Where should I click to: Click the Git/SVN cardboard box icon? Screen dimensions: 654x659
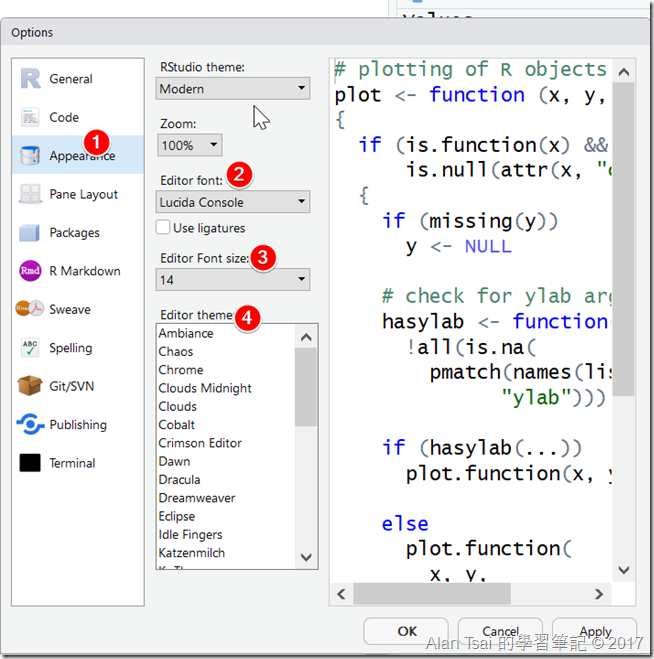[29, 385]
